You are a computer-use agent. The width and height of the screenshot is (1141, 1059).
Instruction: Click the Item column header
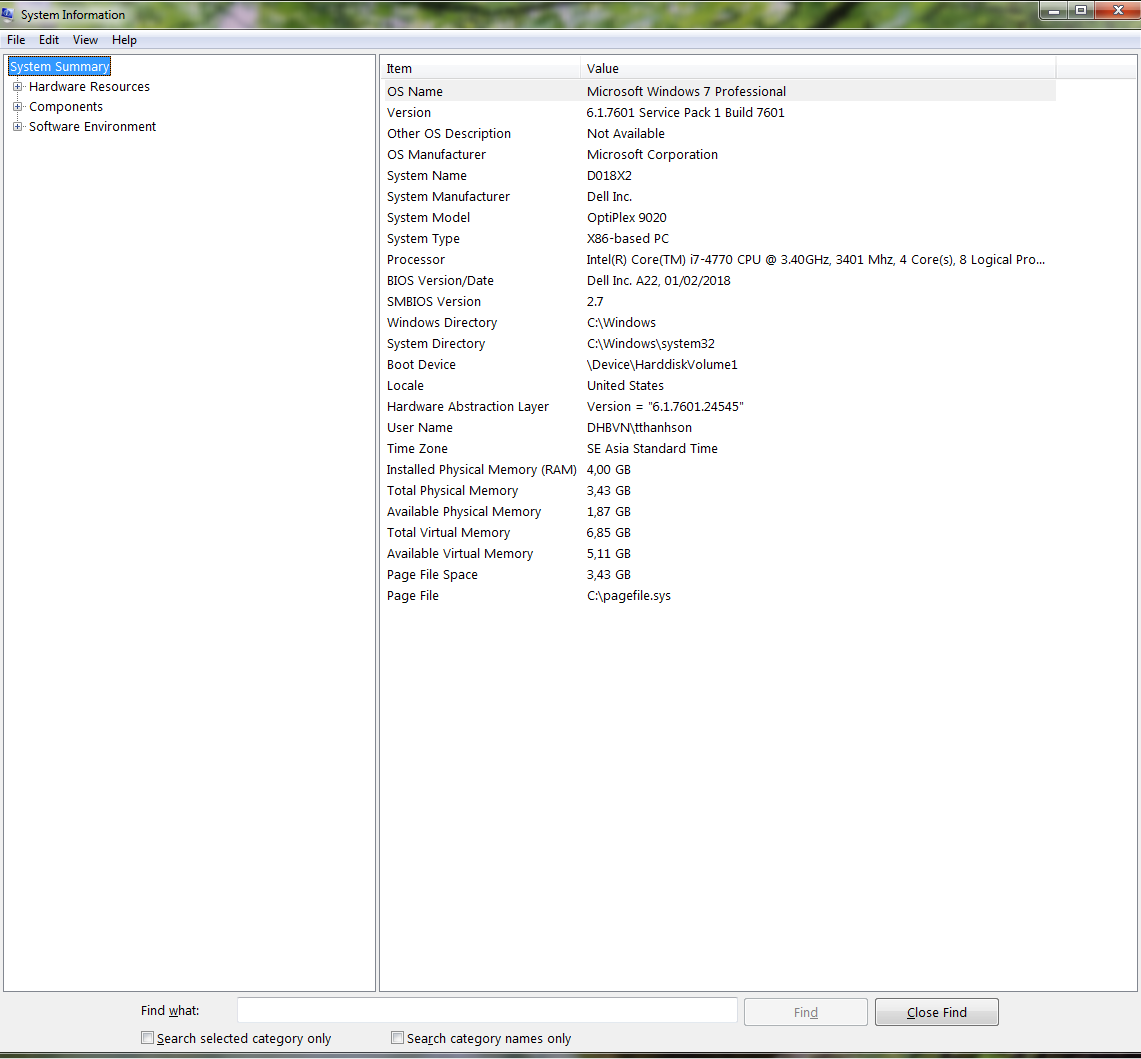[480, 68]
